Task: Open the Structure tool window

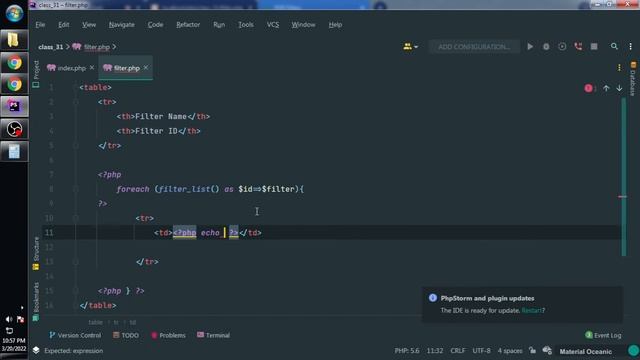Action: (x=36, y=253)
